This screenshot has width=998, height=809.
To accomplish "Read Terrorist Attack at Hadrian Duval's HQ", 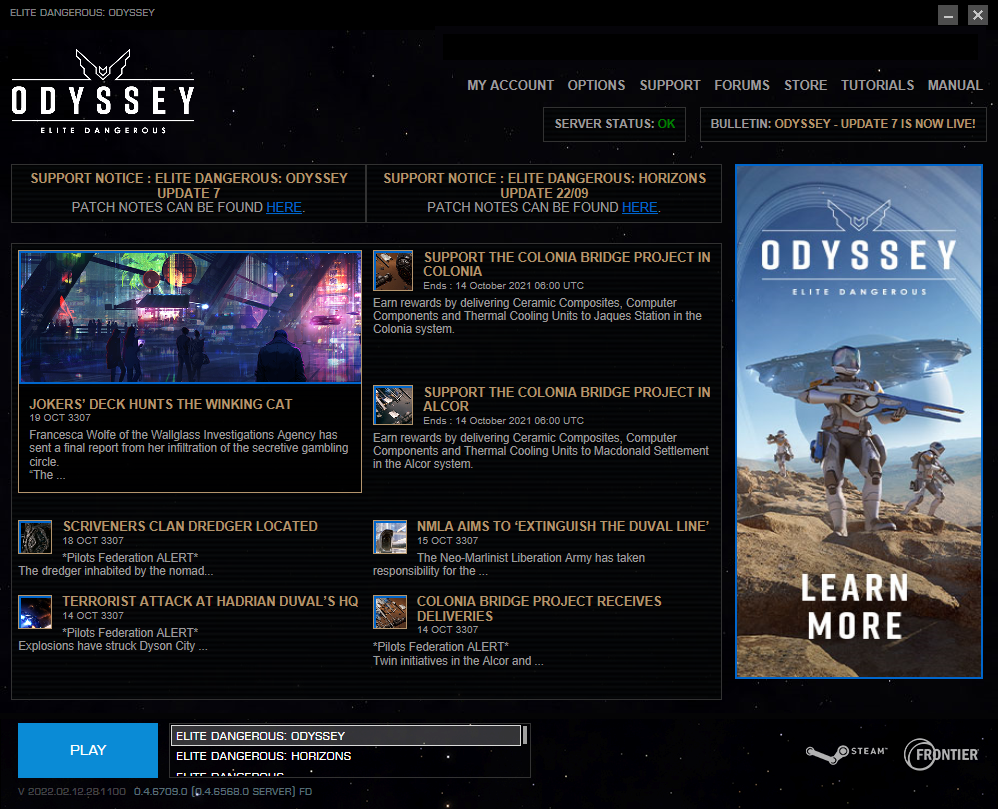I will 210,601.
